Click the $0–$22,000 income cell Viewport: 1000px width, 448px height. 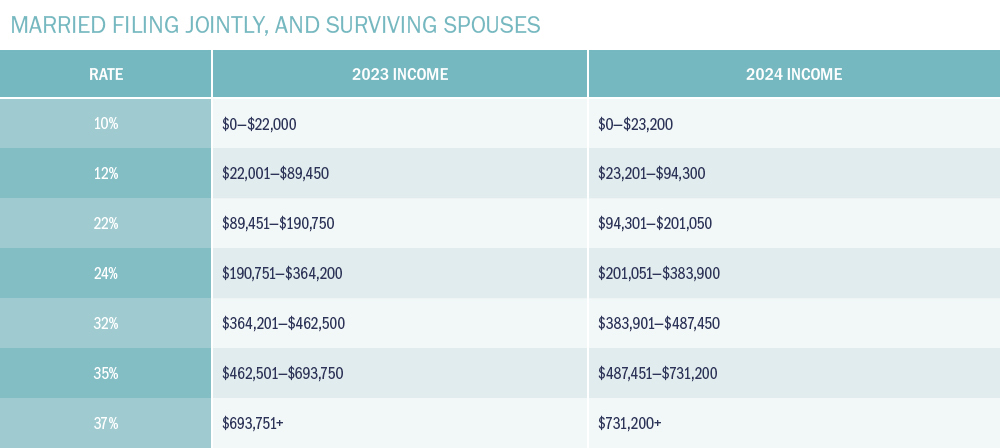point(260,124)
